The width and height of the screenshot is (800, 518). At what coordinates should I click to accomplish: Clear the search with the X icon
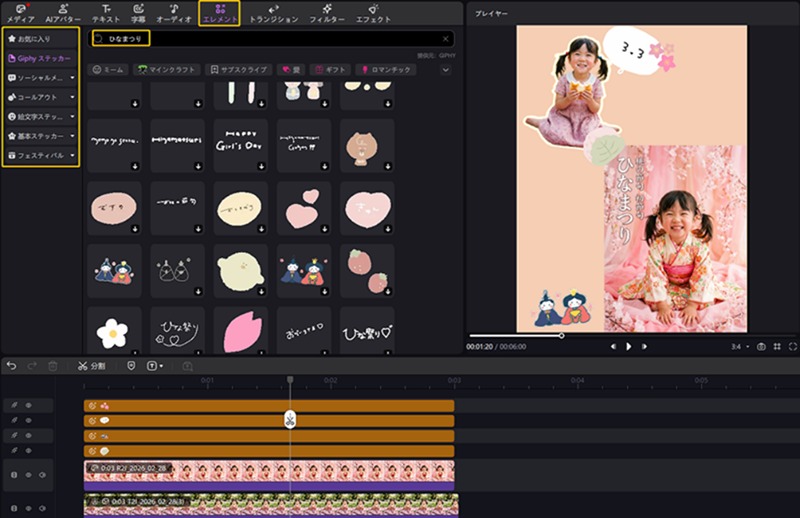click(x=445, y=39)
